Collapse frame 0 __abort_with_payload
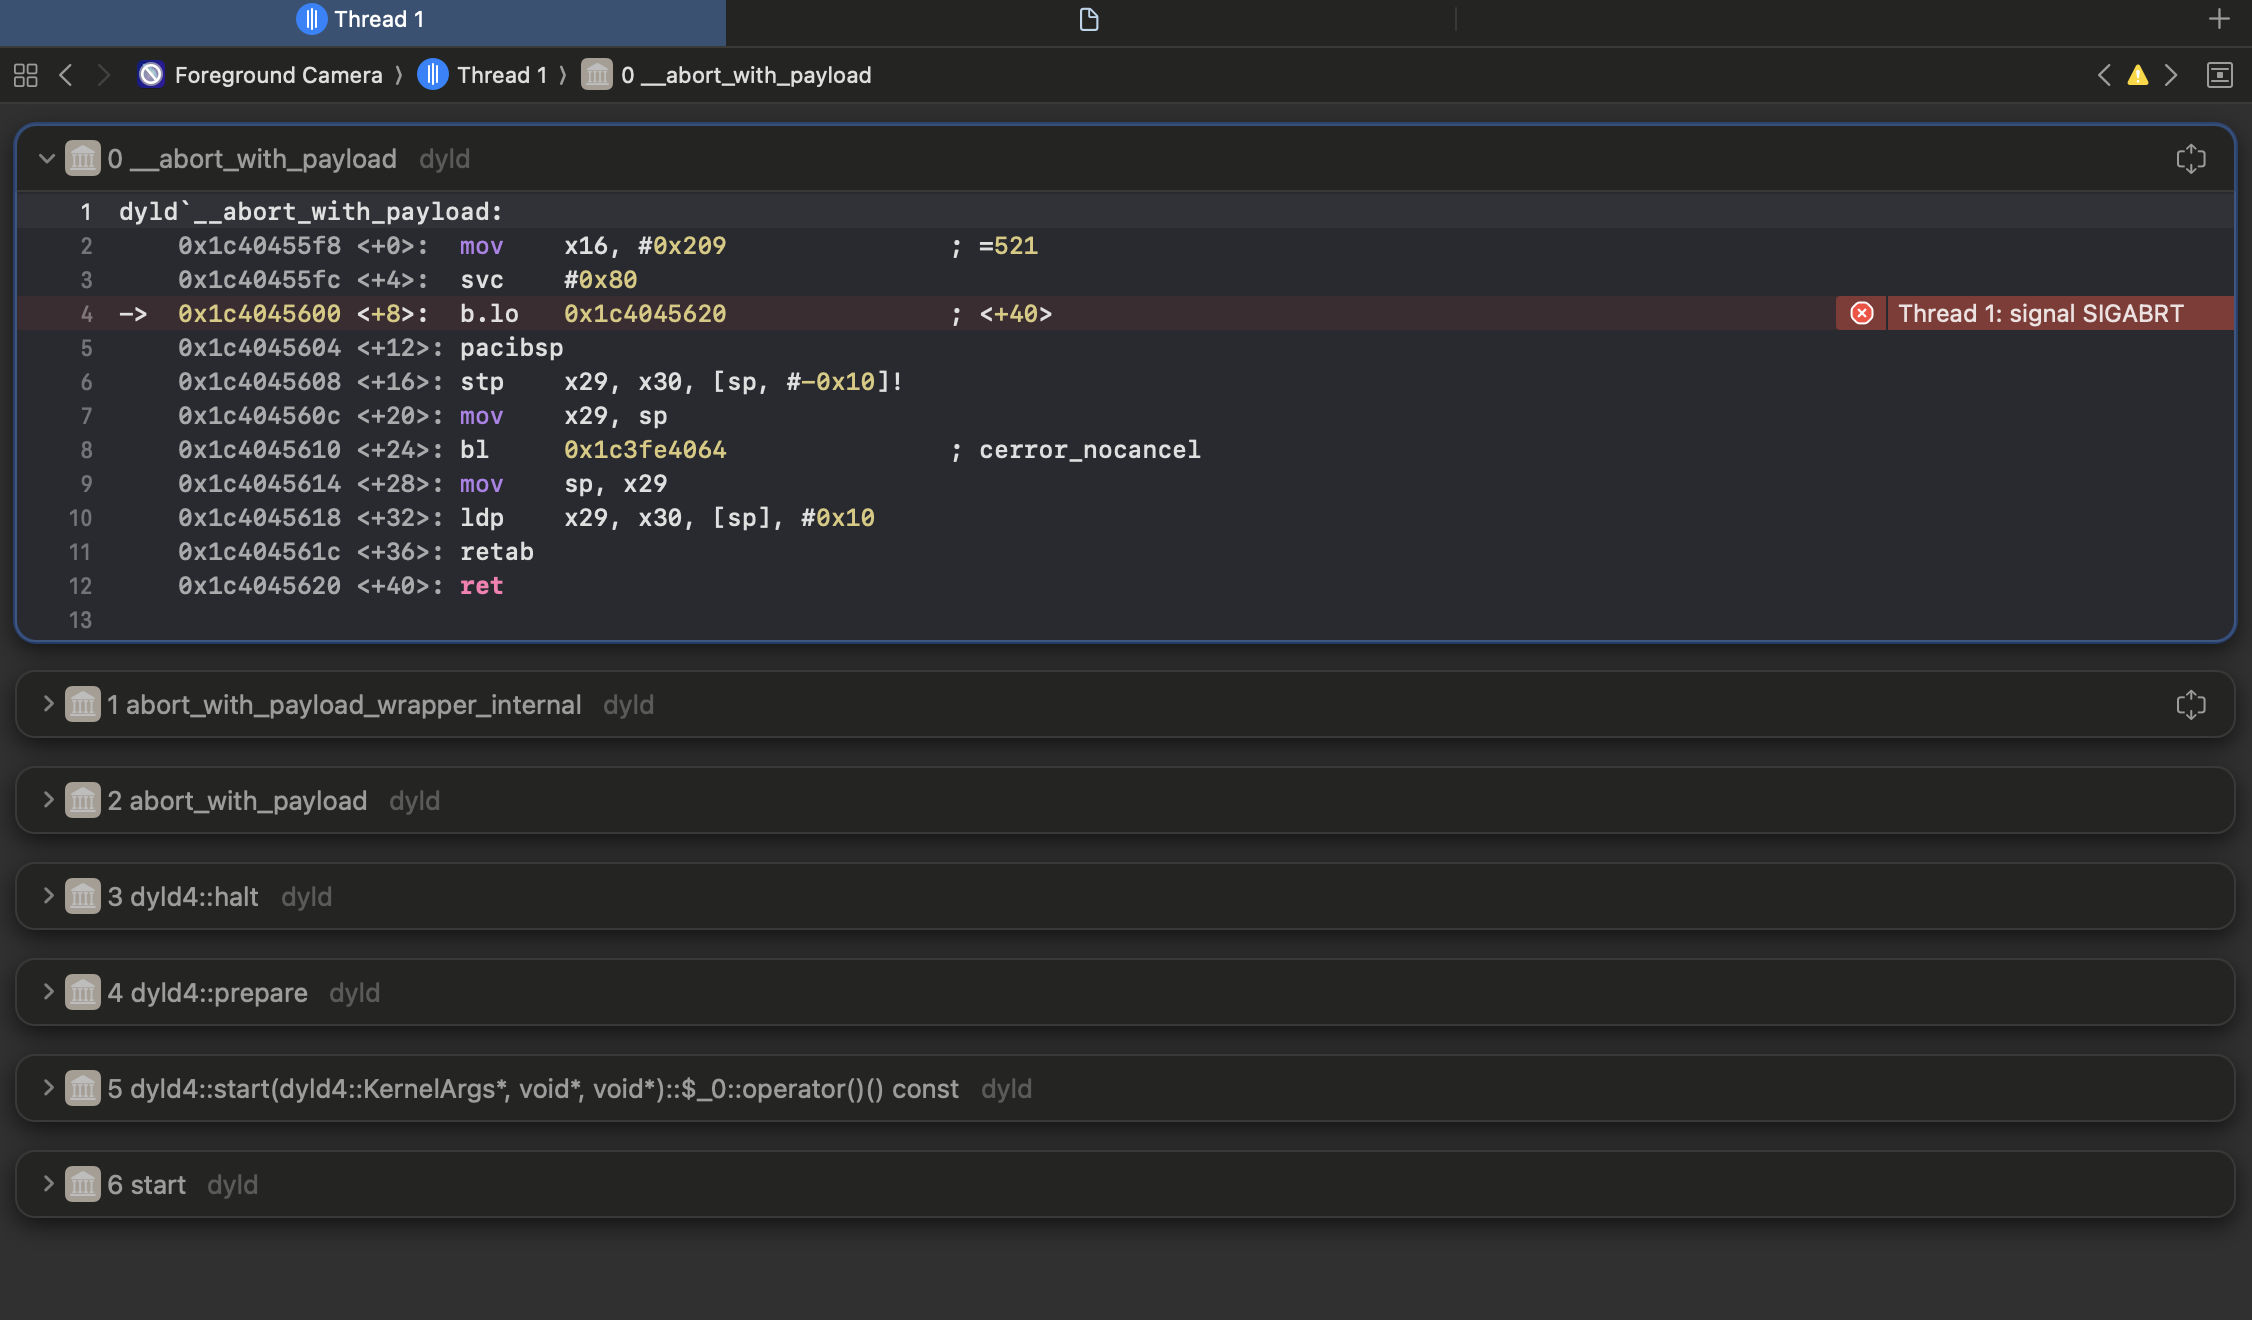Viewport: 2252px width, 1320px height. pyautogui.click(x=46, y=159)
